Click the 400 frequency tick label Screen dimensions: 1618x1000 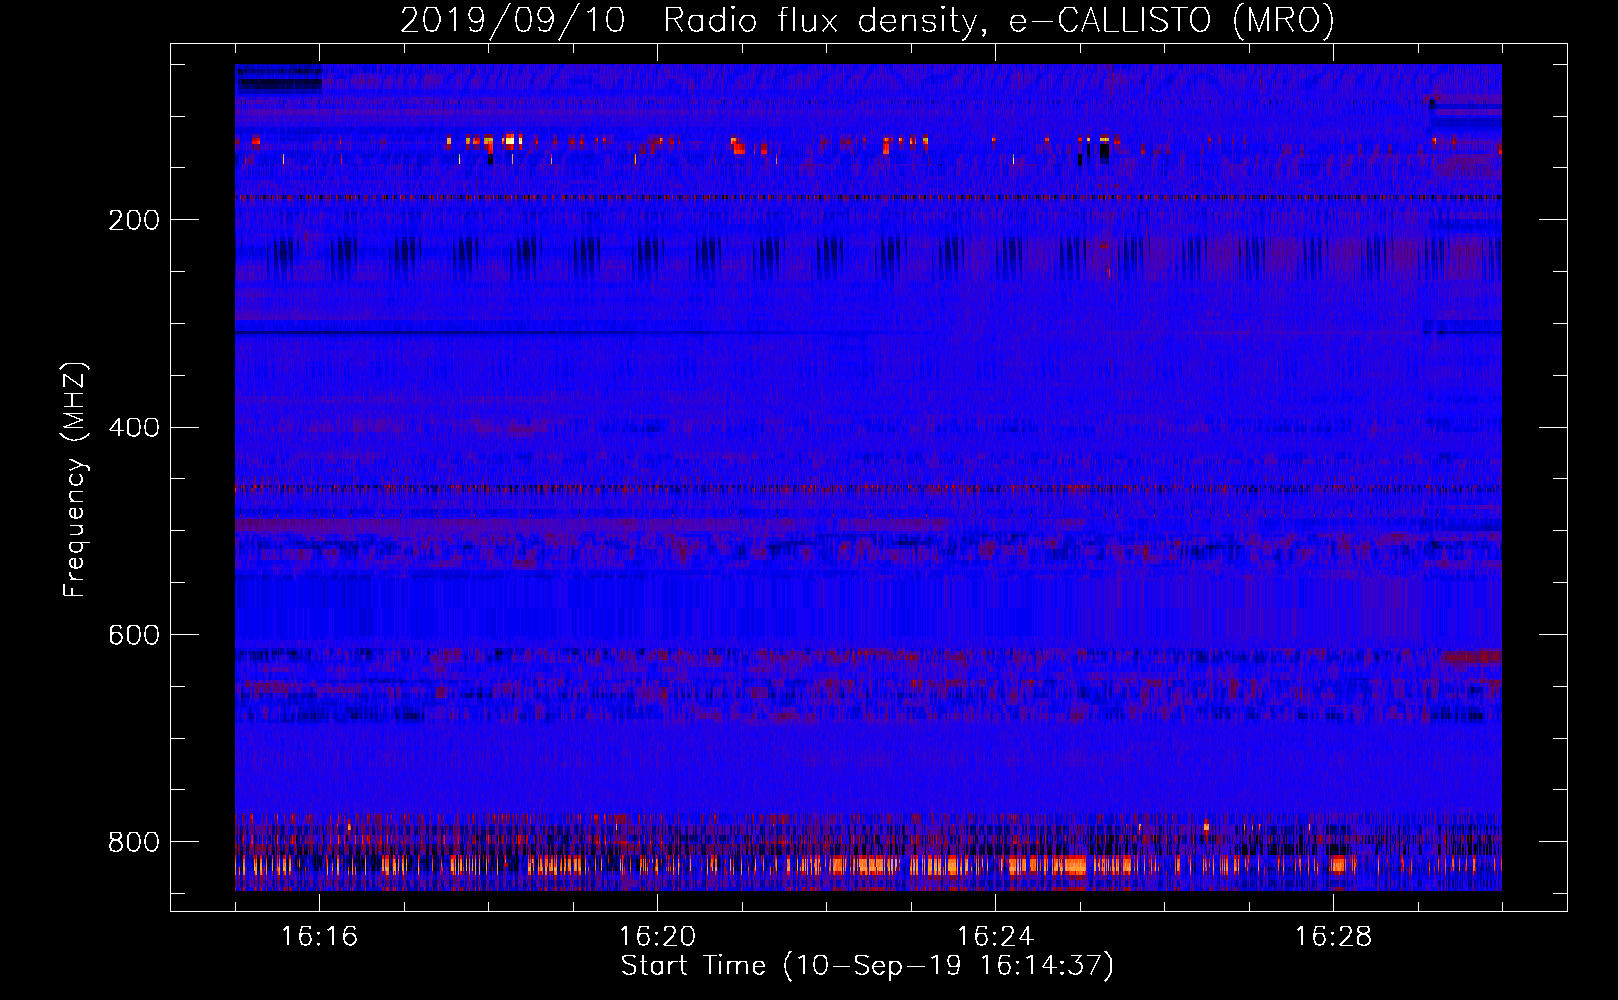point(134,428)
